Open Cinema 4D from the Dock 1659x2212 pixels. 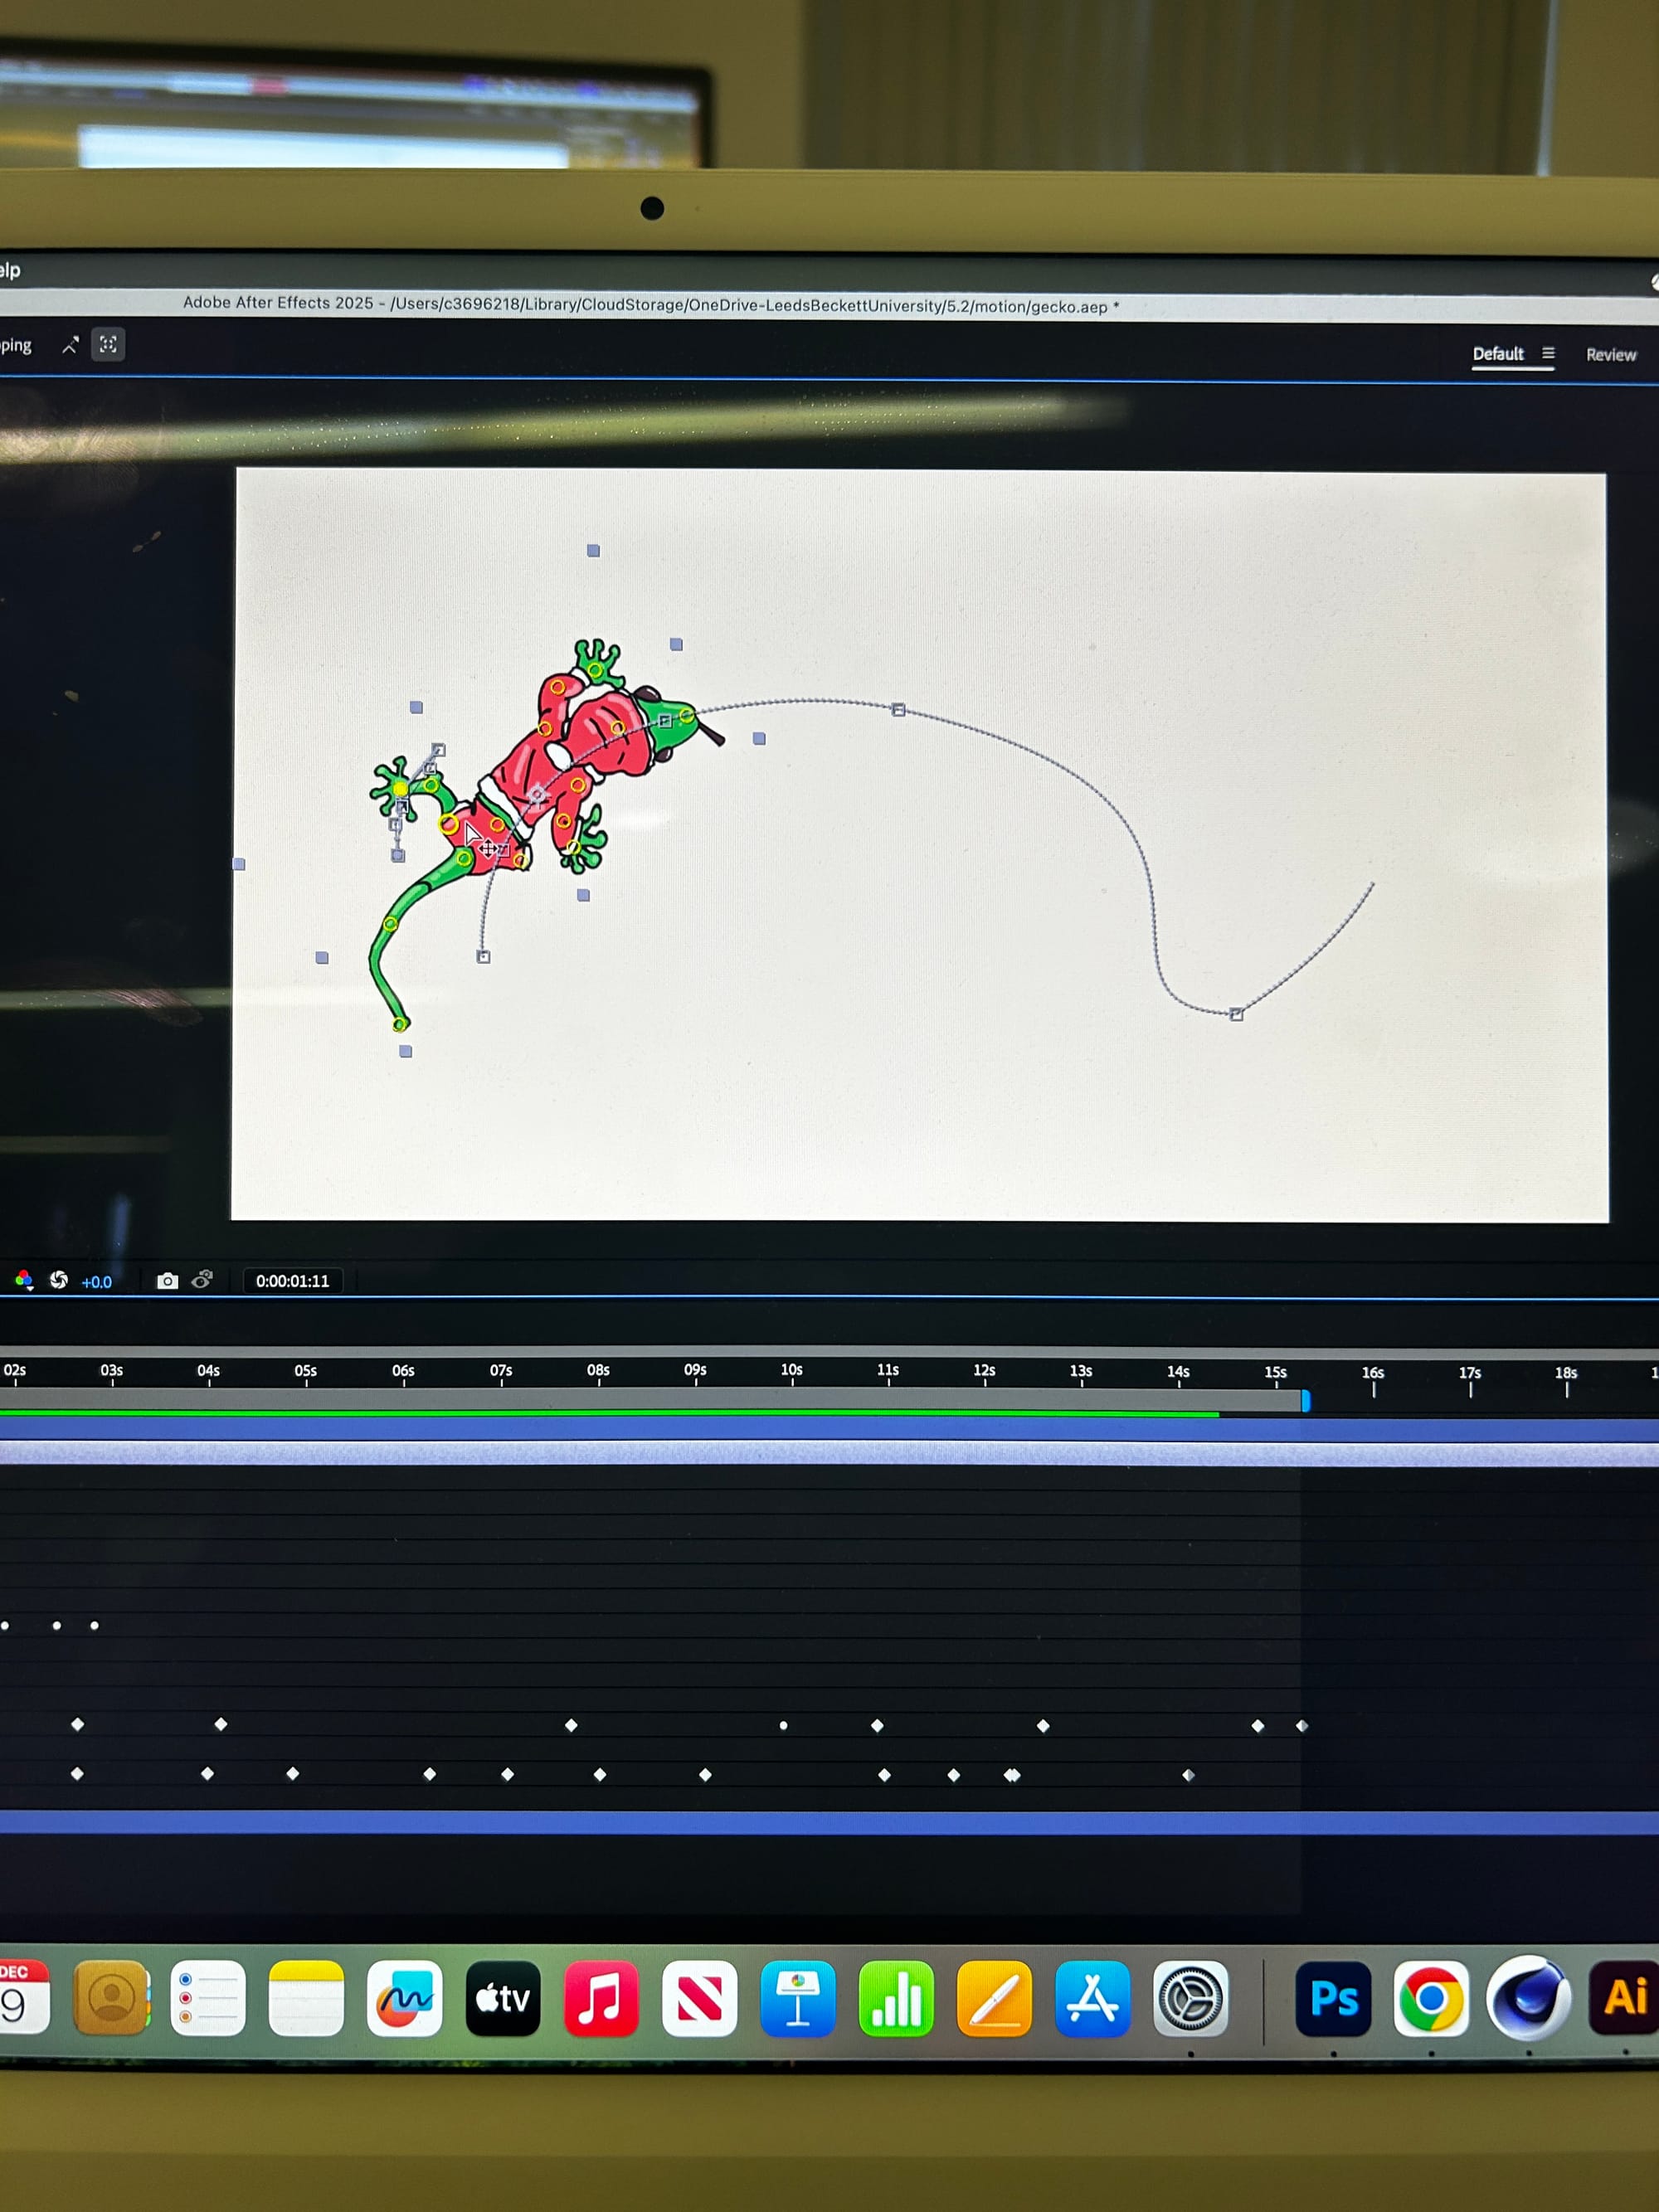(1528, 1998)
